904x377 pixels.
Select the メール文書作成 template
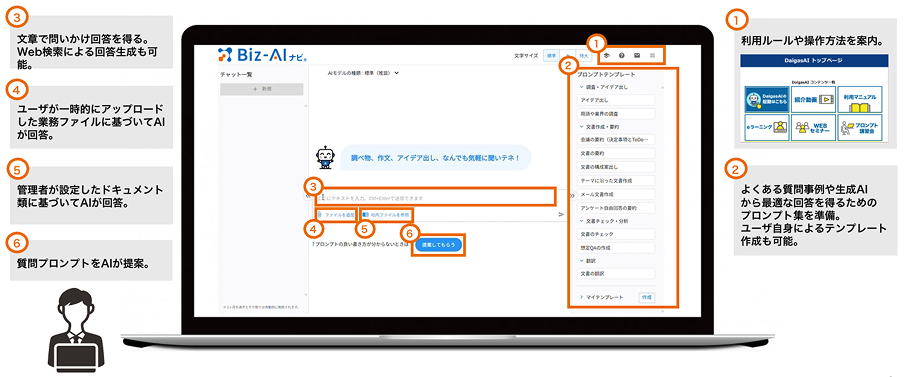(616, 194)
